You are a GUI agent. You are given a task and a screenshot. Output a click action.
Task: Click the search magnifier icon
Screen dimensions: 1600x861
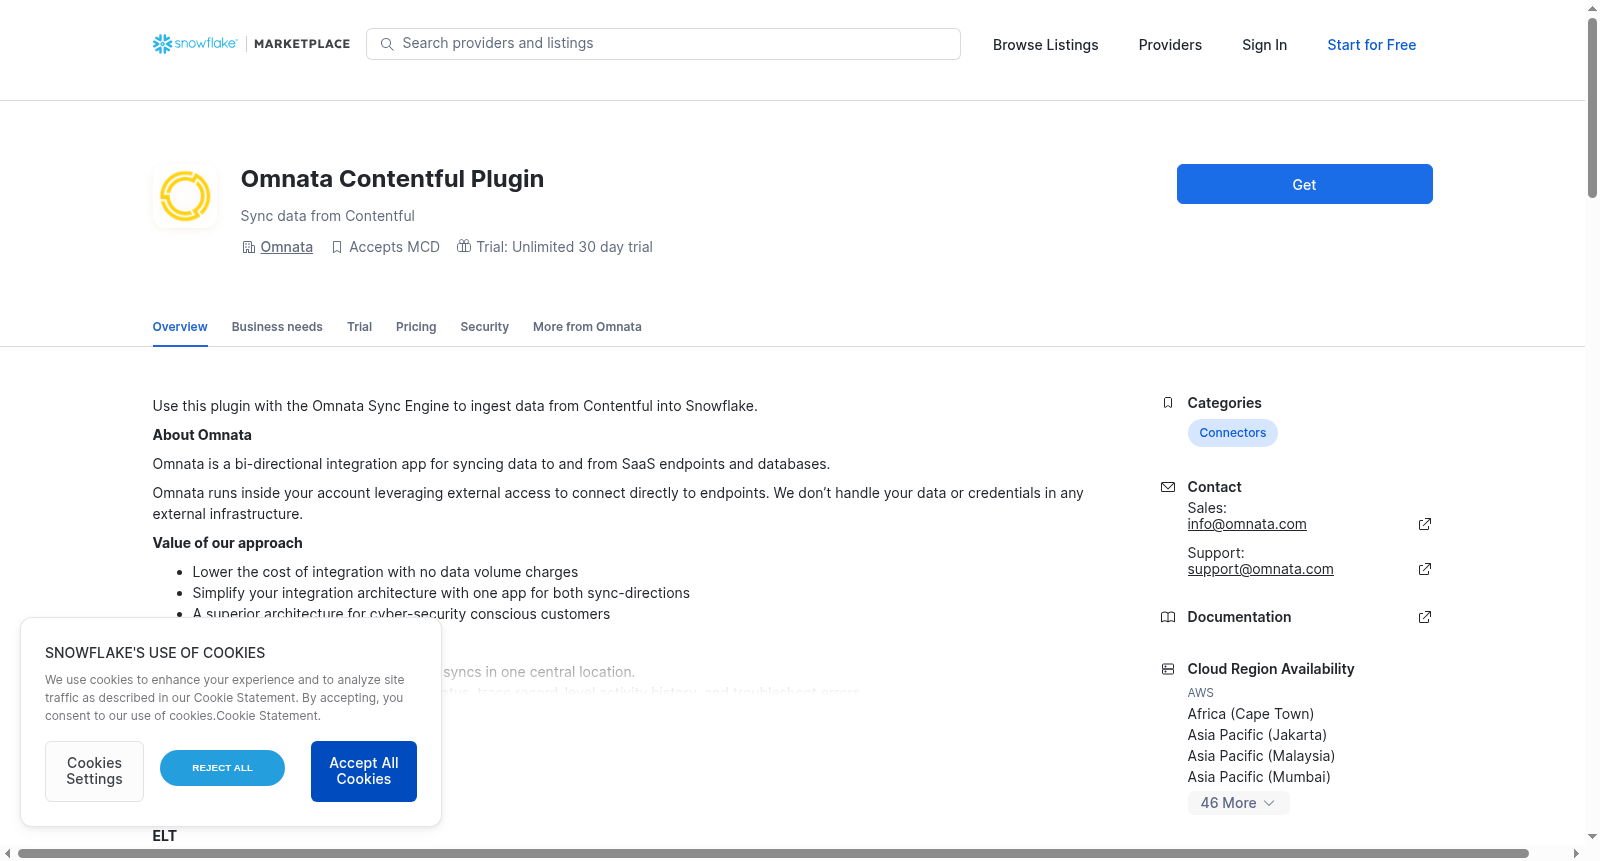[387, 44]
